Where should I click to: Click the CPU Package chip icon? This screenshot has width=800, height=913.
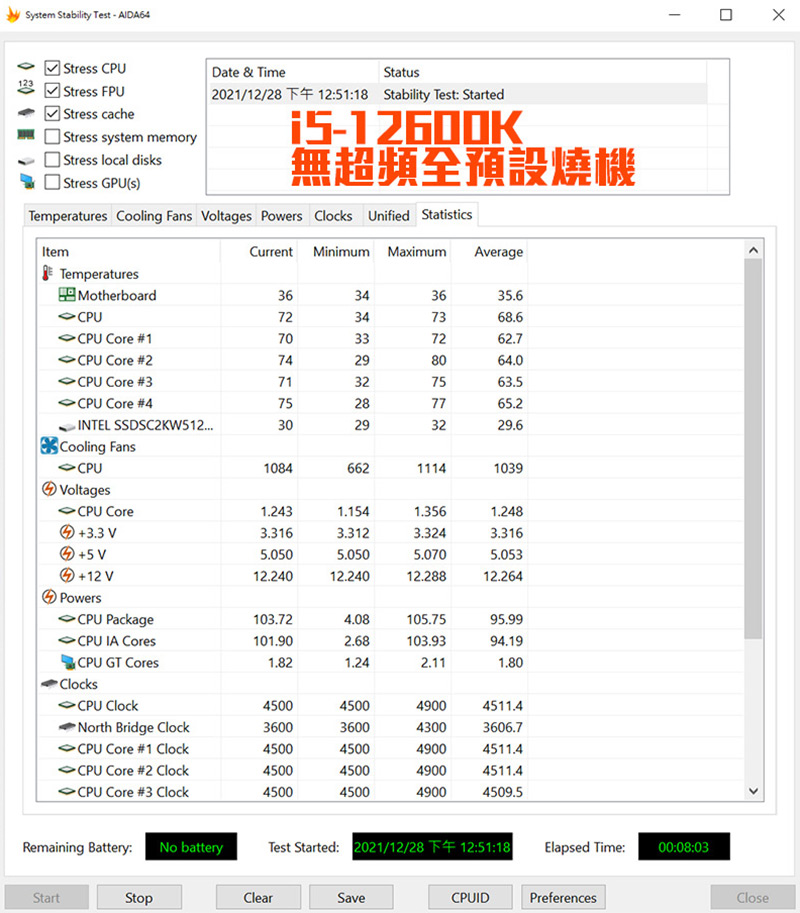(68, 618)
